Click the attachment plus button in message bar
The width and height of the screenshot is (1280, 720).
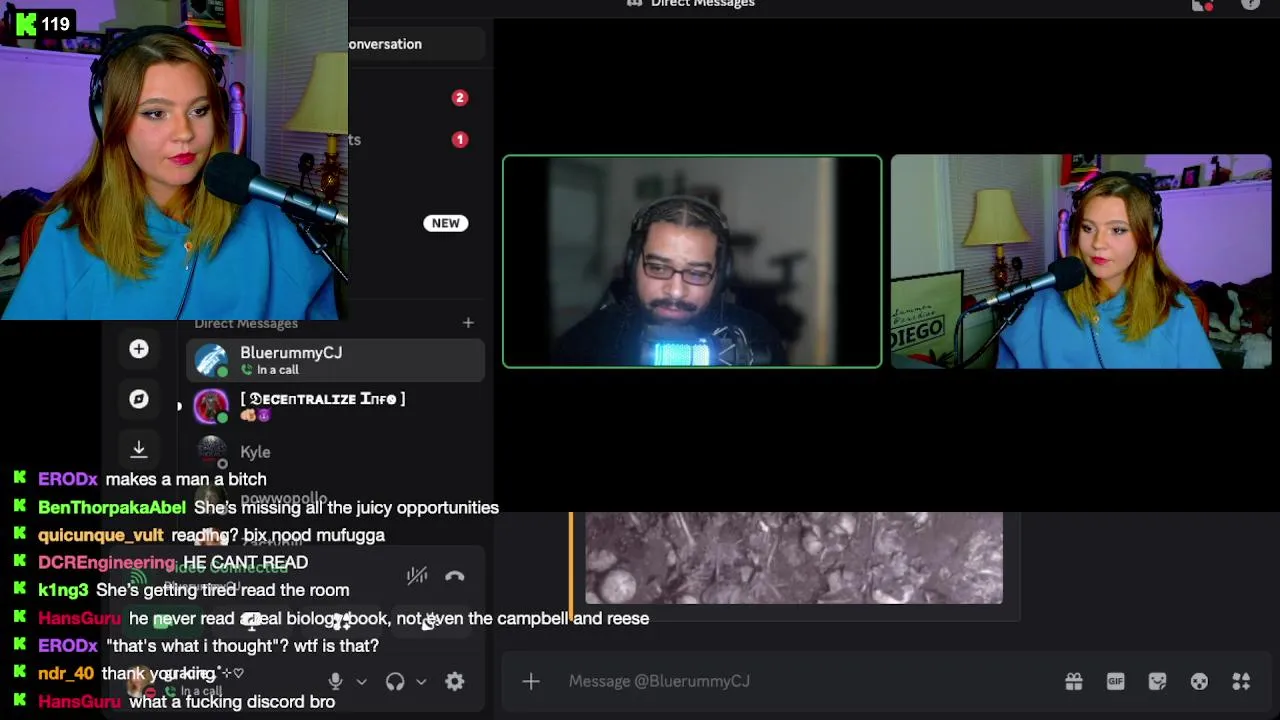click(531, 681)
